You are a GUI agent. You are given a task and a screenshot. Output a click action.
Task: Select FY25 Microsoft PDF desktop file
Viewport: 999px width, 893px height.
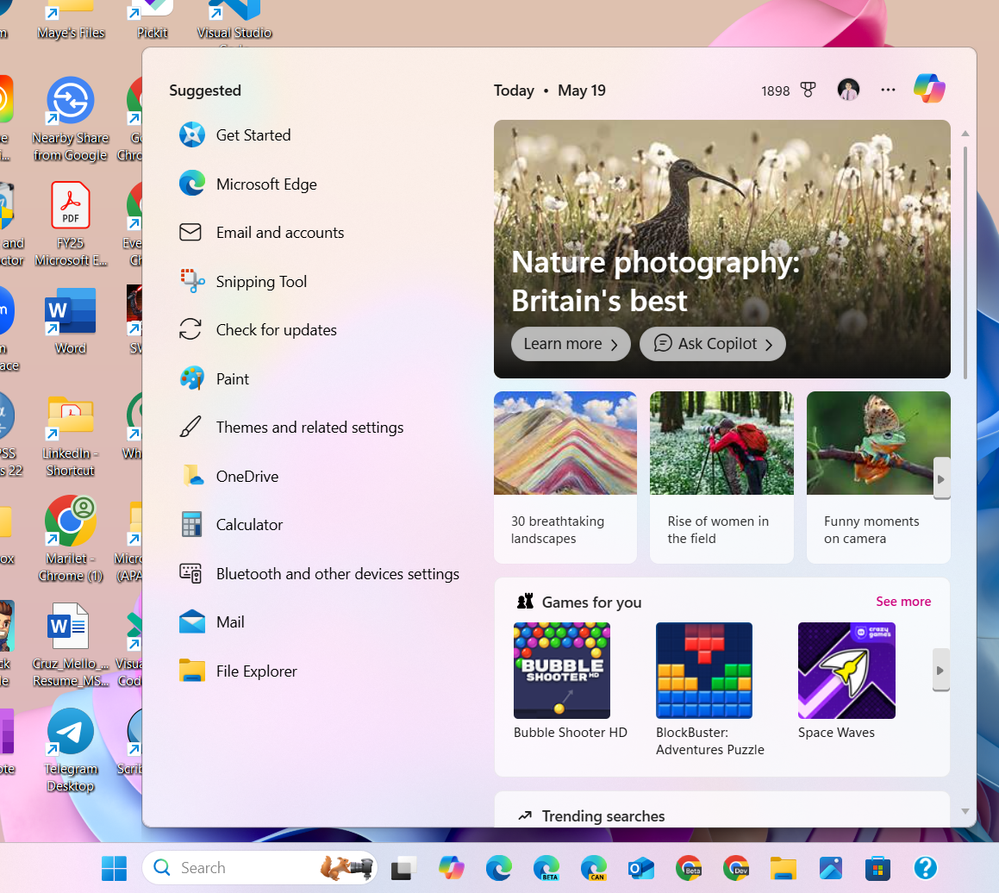click(70, 224)
